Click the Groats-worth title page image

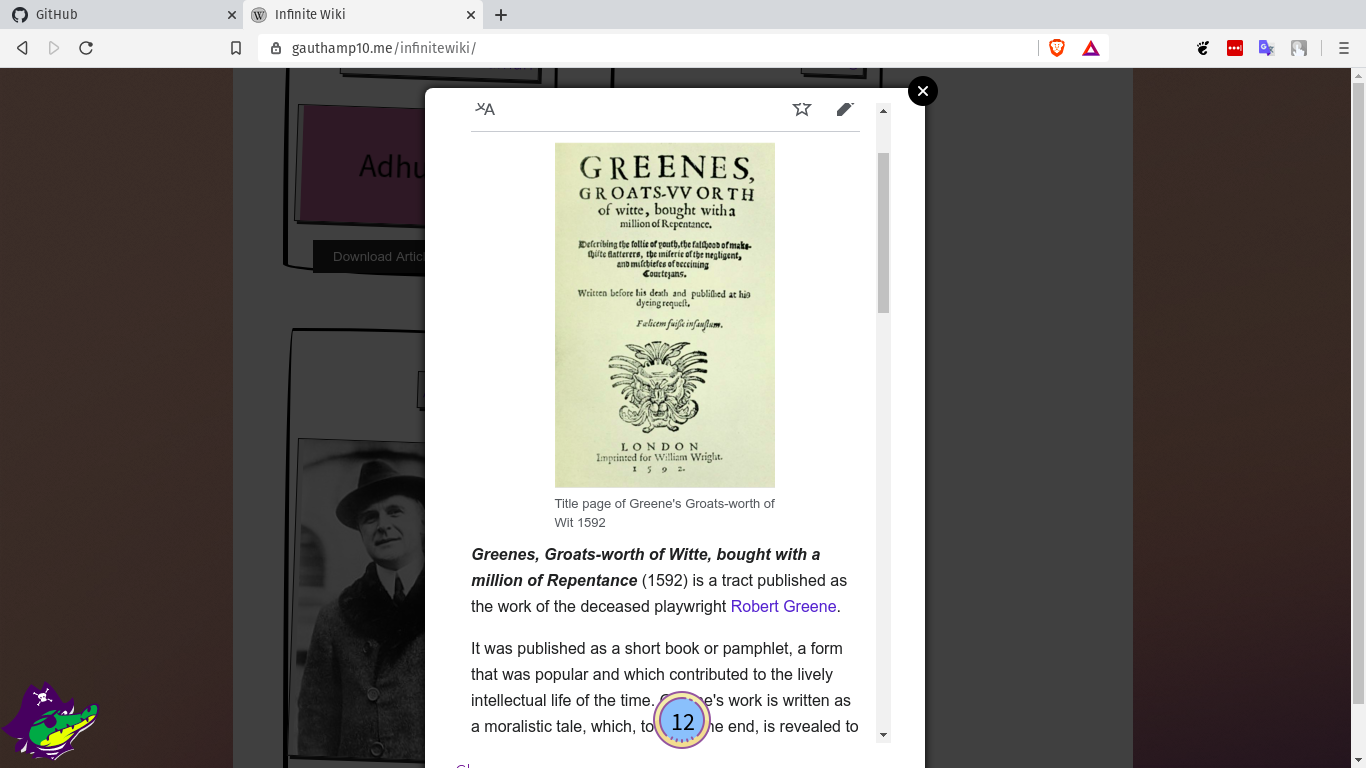pyautogui.click(x=665, y=315)
